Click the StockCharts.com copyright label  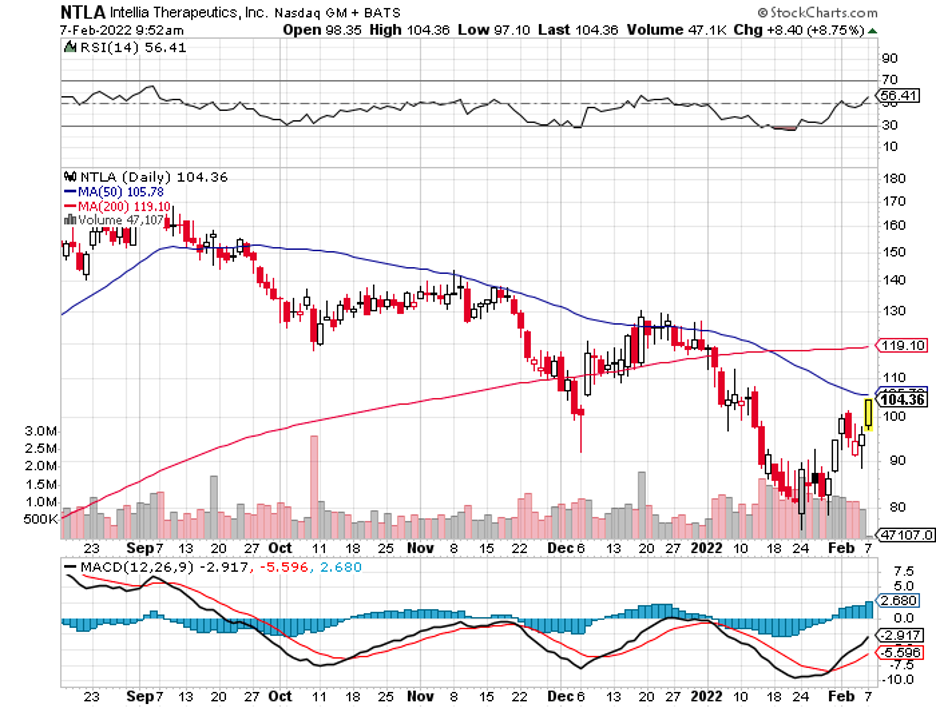[817, 12]
